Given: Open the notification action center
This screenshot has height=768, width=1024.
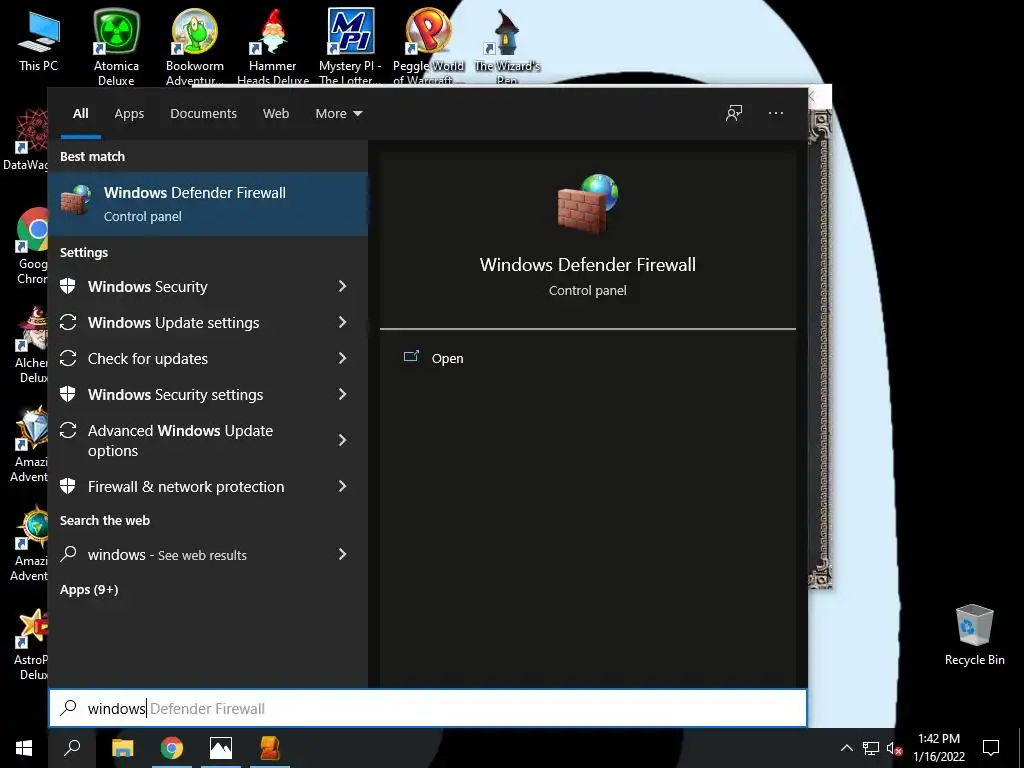Looking at the screenshot, I should (x=991, y=748).
